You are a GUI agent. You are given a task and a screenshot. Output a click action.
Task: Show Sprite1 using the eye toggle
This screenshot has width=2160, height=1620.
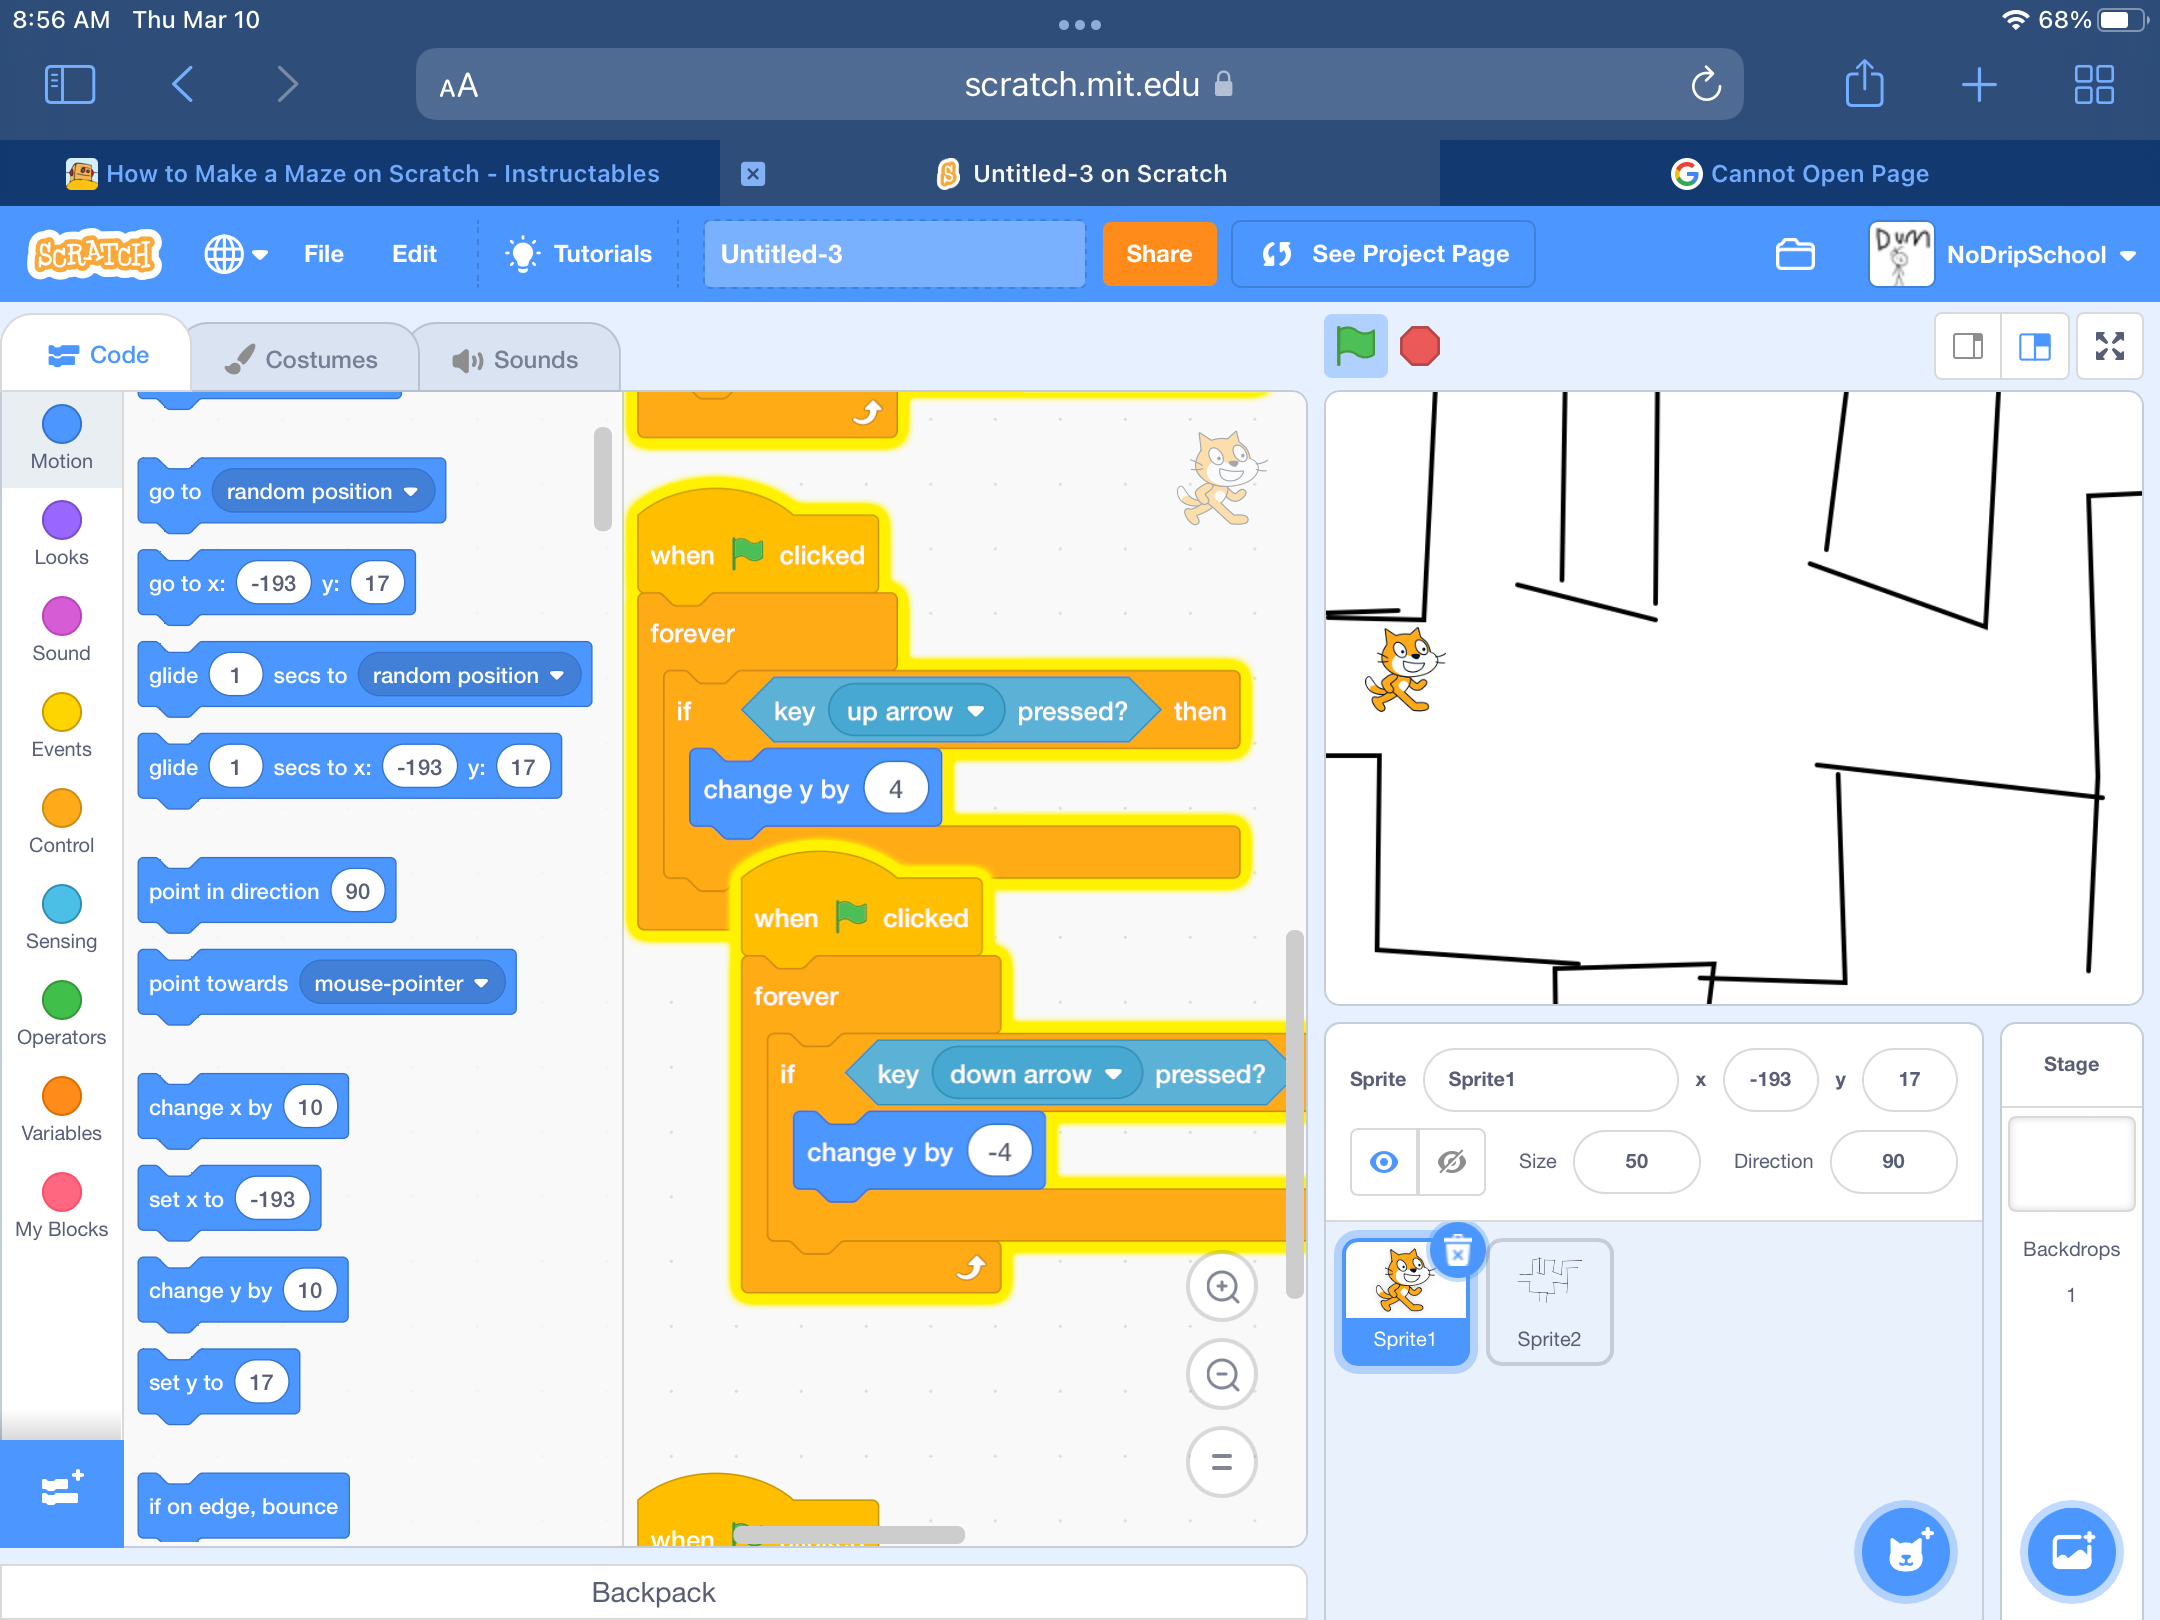tap(1383, 1161)
